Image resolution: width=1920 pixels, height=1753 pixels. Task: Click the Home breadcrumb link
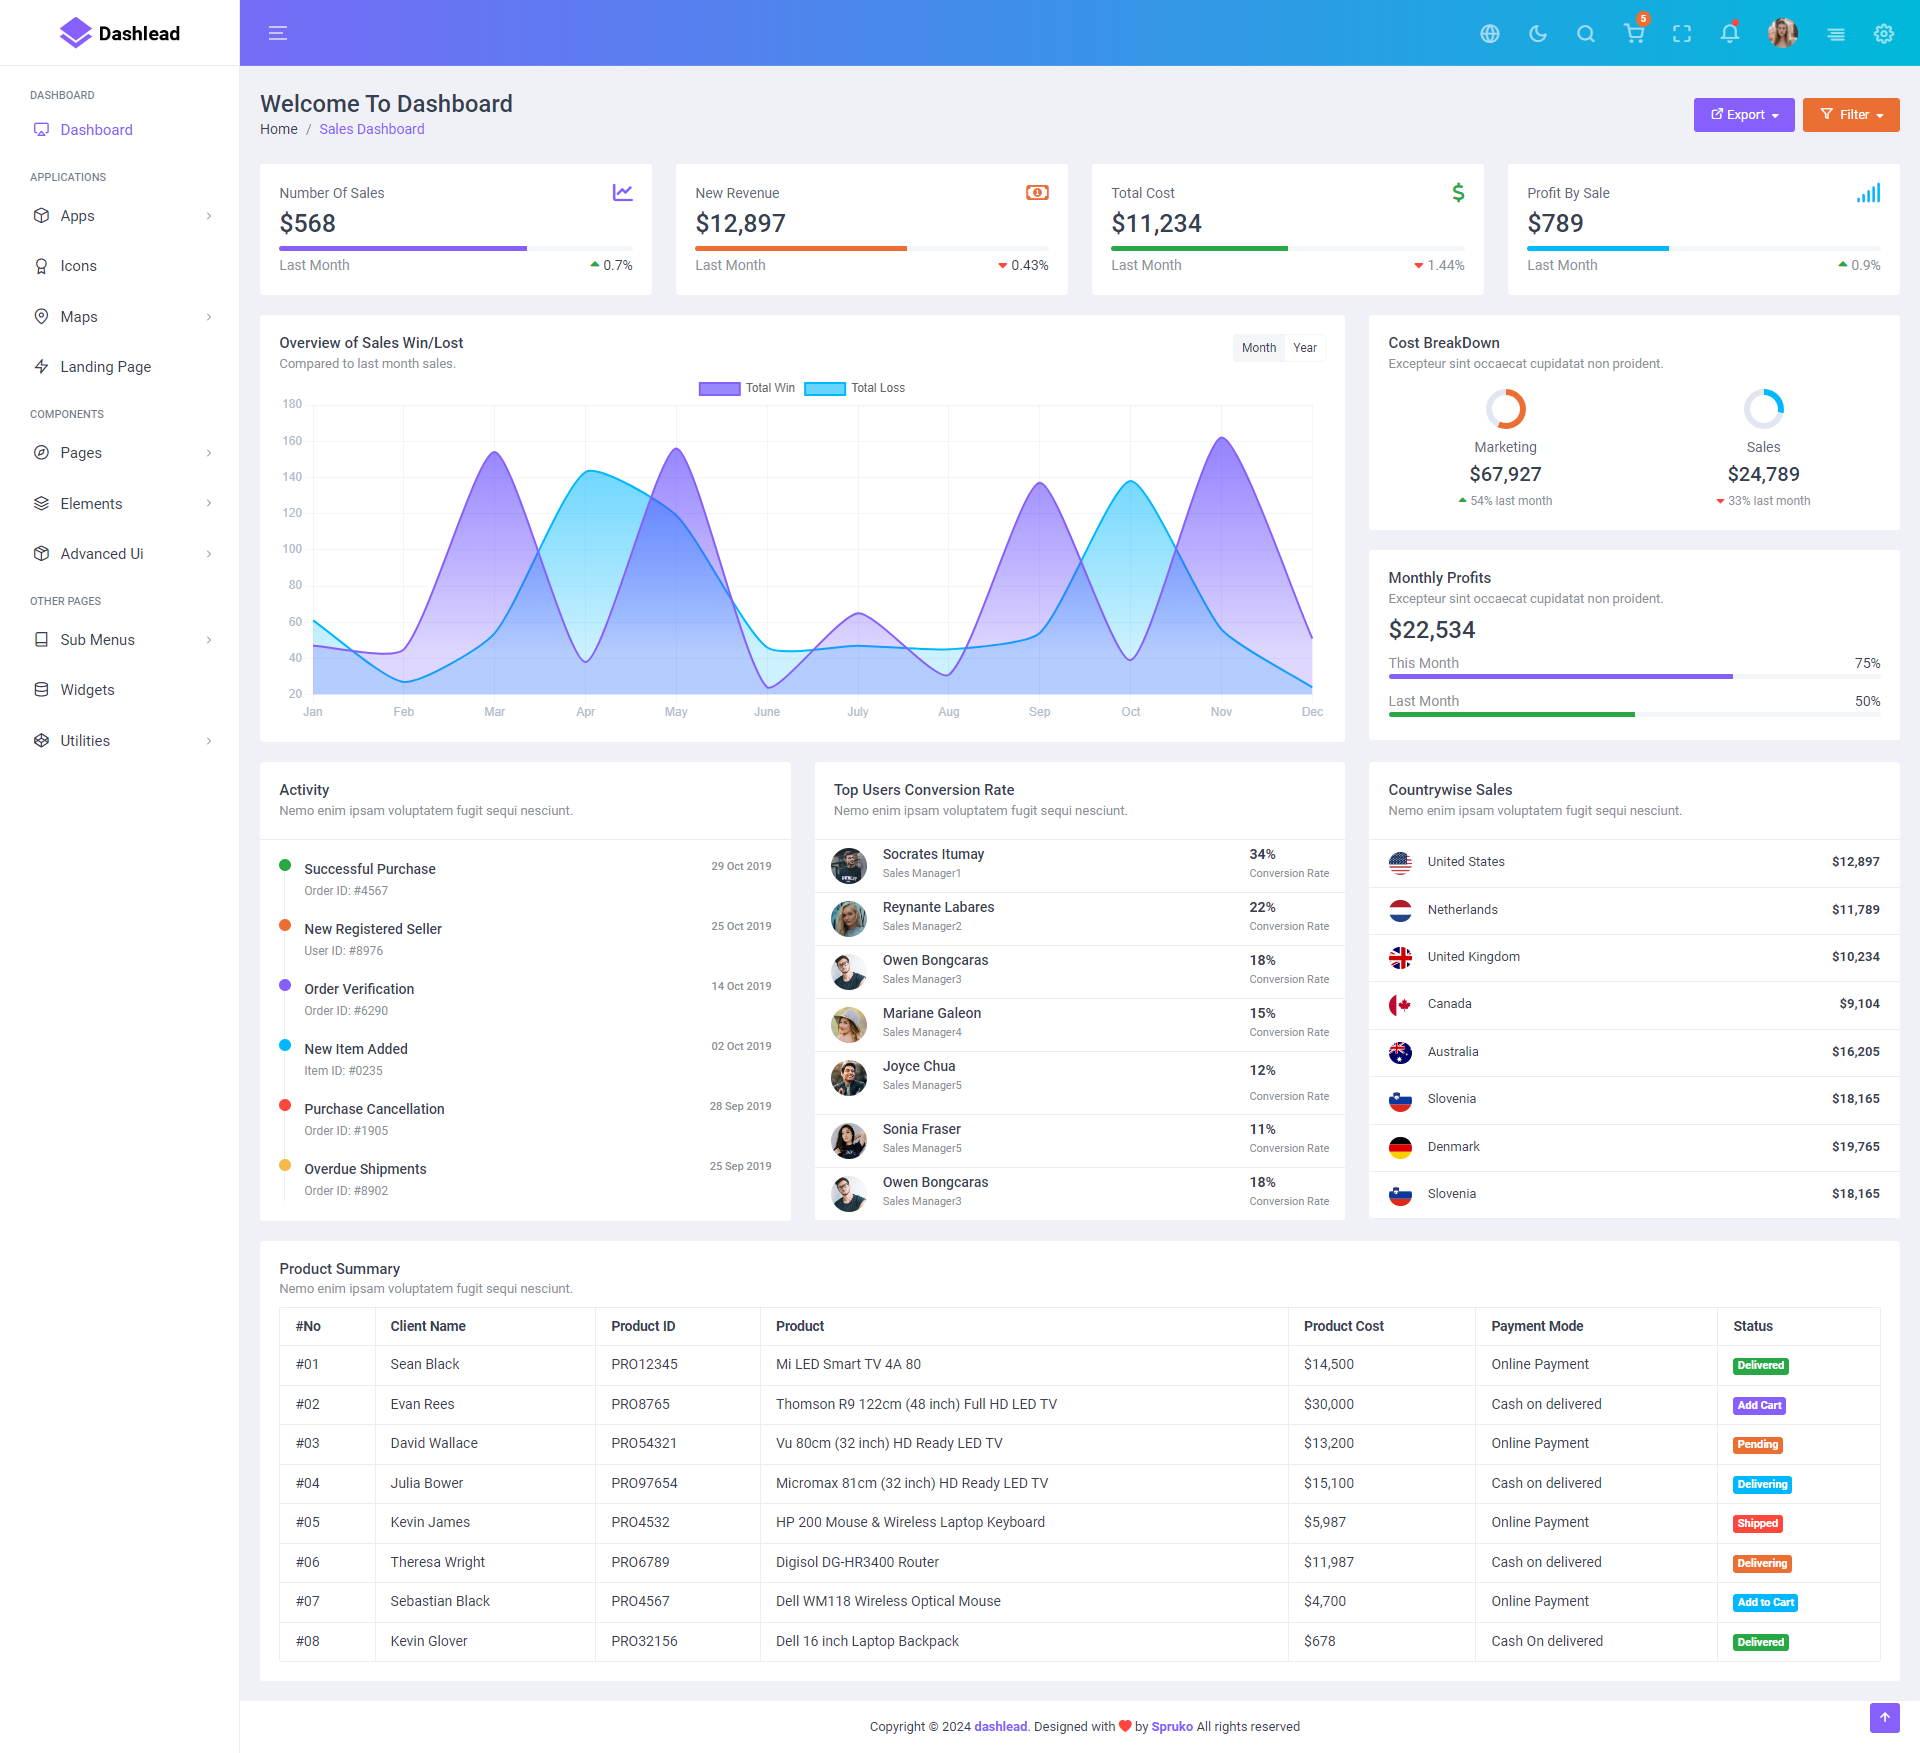(x=279, y=129)
